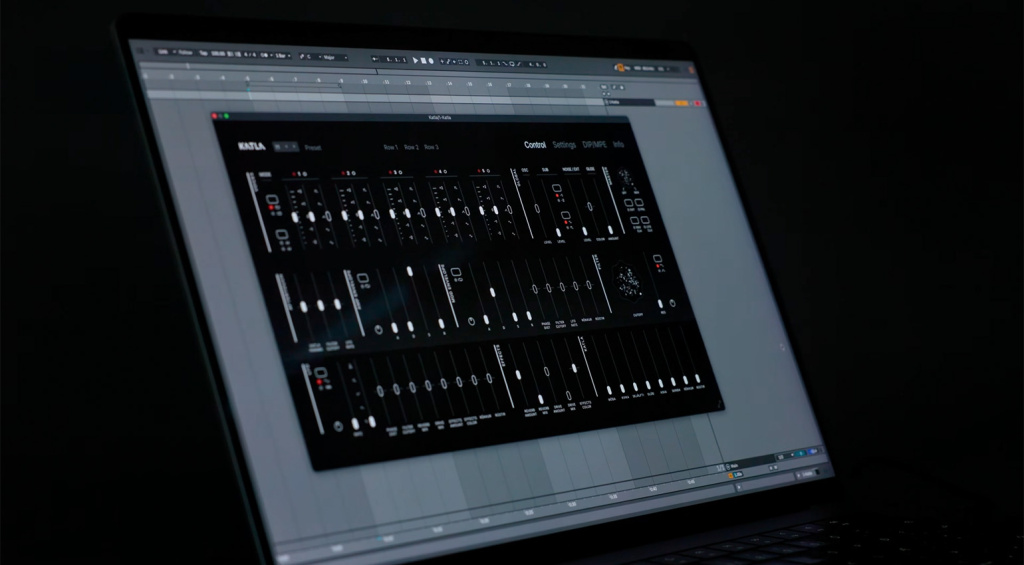Click the dotted visualizer in the top-right section

coord(624,178)
